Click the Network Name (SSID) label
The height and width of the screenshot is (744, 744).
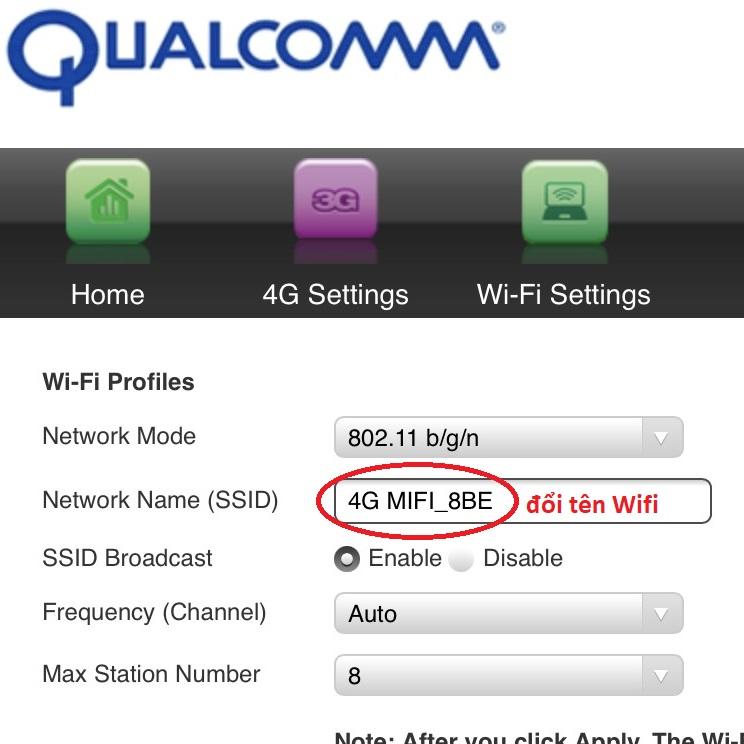coord(160,500)
